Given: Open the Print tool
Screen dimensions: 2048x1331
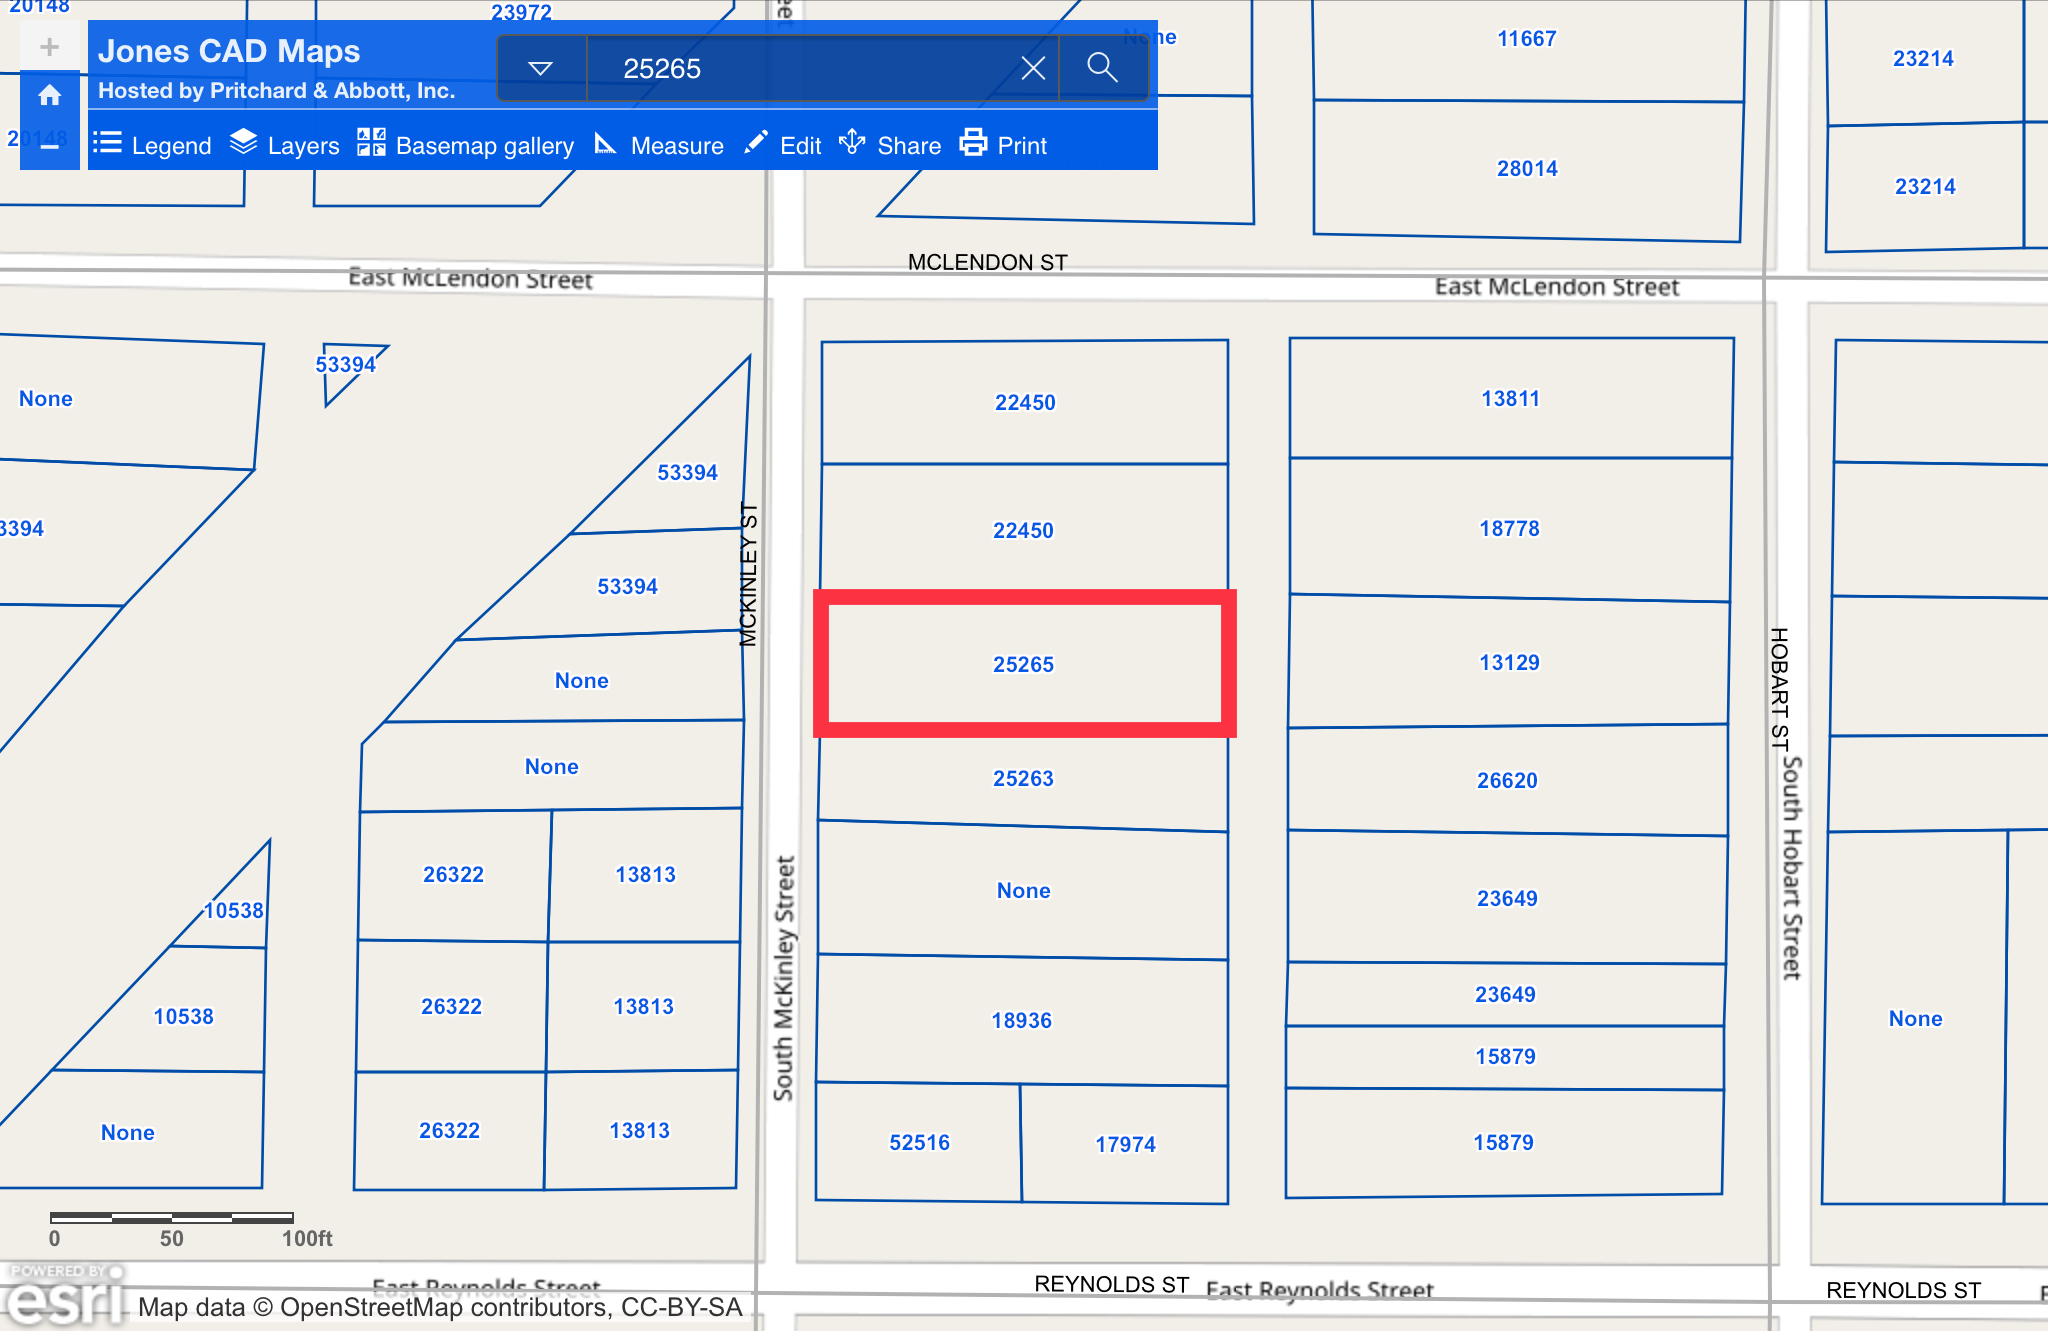Looking at the screenshot, I should 1003,145.
